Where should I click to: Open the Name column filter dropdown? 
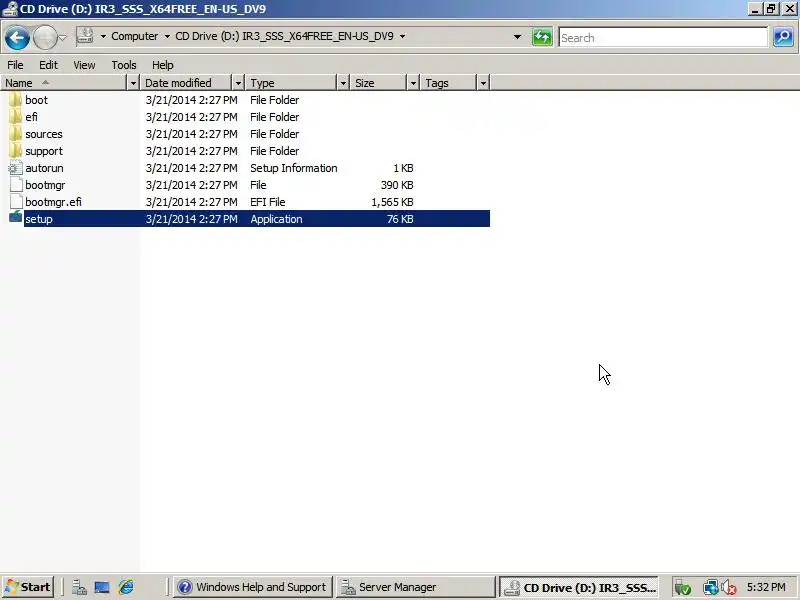click(x=133, y=83)
